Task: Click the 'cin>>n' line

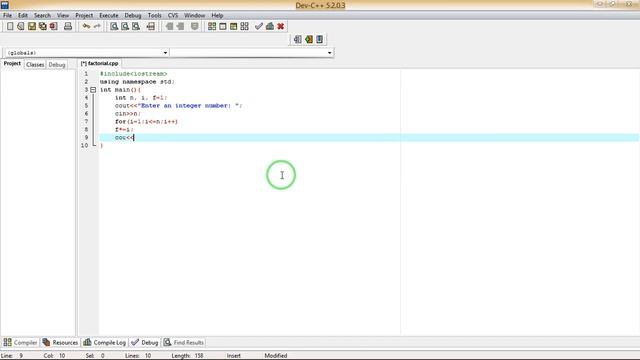Action: click(128, 114)
